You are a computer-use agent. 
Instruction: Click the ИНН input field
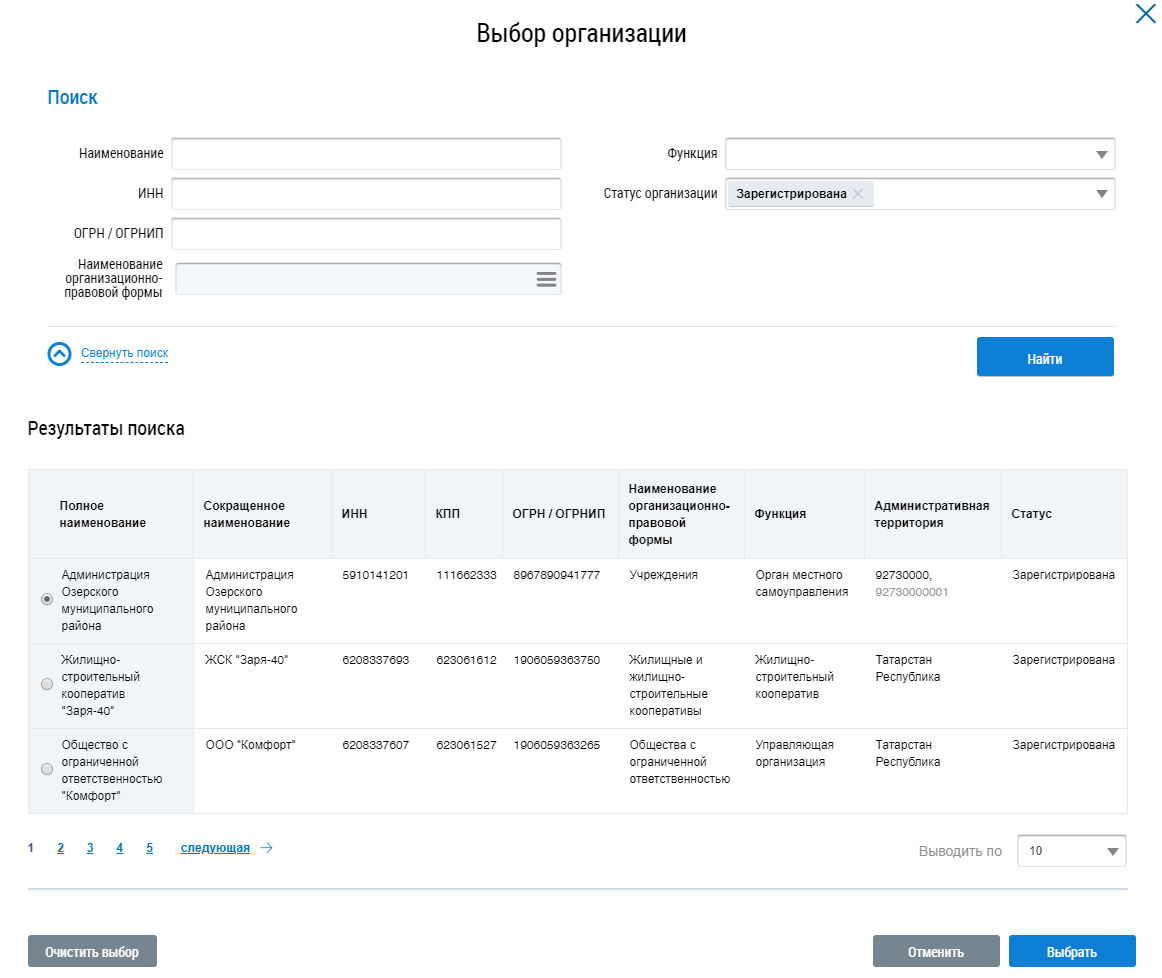tap(366, 194)
